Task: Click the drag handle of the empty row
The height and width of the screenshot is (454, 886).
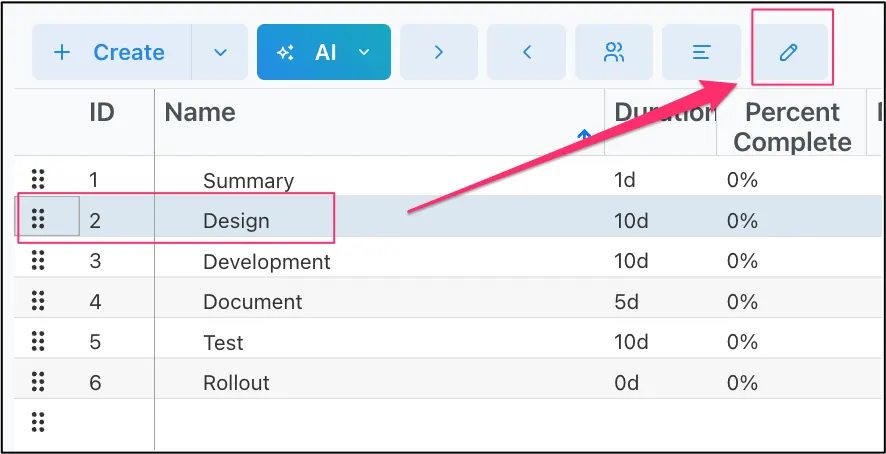Action: pos(38,422)
